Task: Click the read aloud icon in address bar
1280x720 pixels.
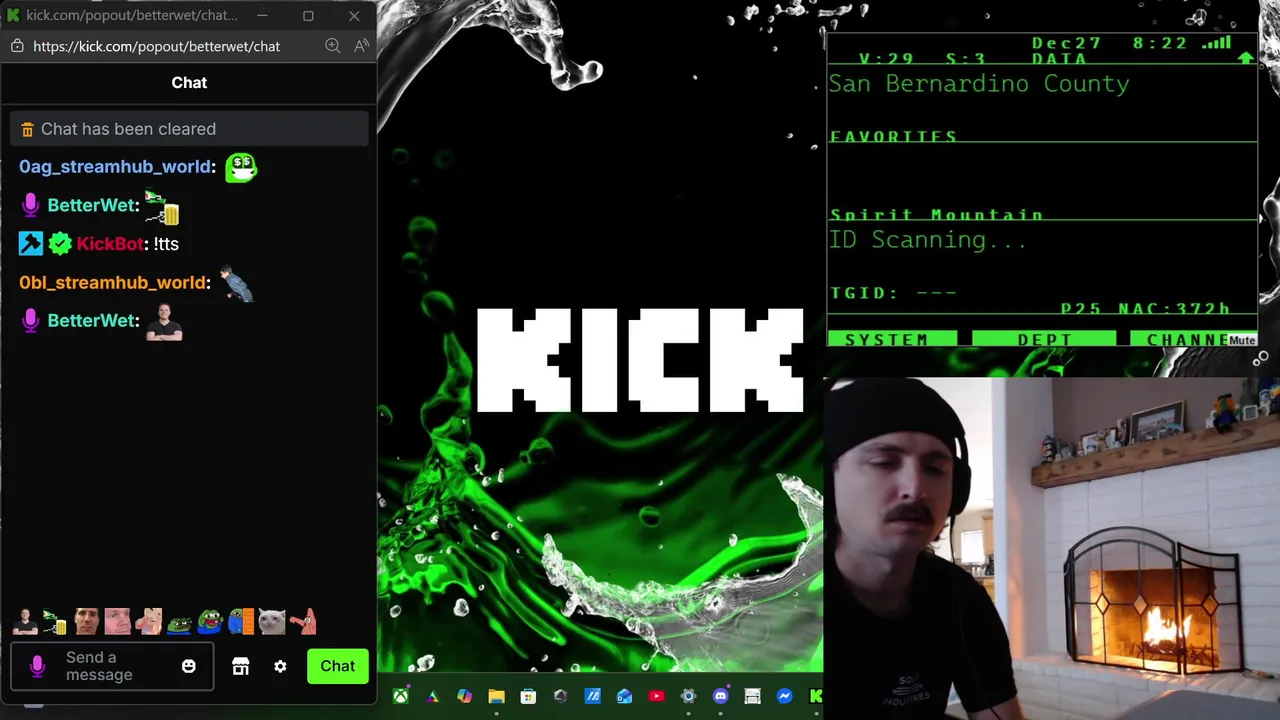Action: click(361, 46)
